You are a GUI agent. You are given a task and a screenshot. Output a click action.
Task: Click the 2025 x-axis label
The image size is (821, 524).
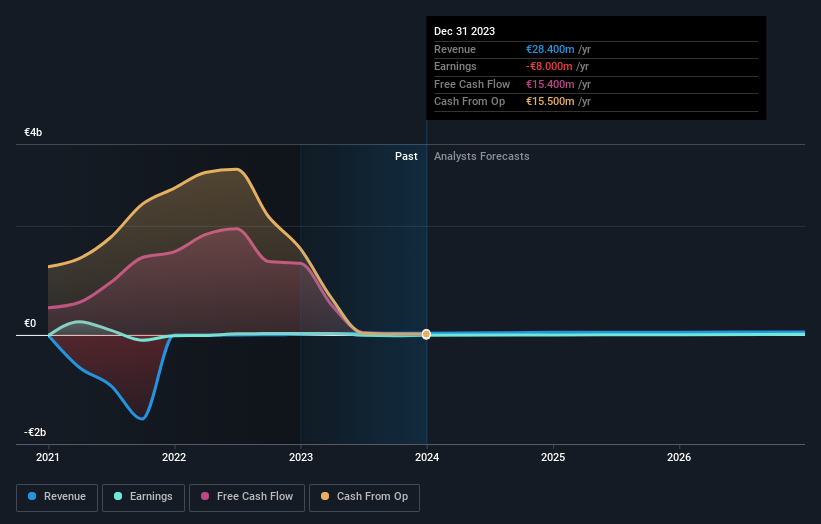pyautogui.click(x=553, y=457)
